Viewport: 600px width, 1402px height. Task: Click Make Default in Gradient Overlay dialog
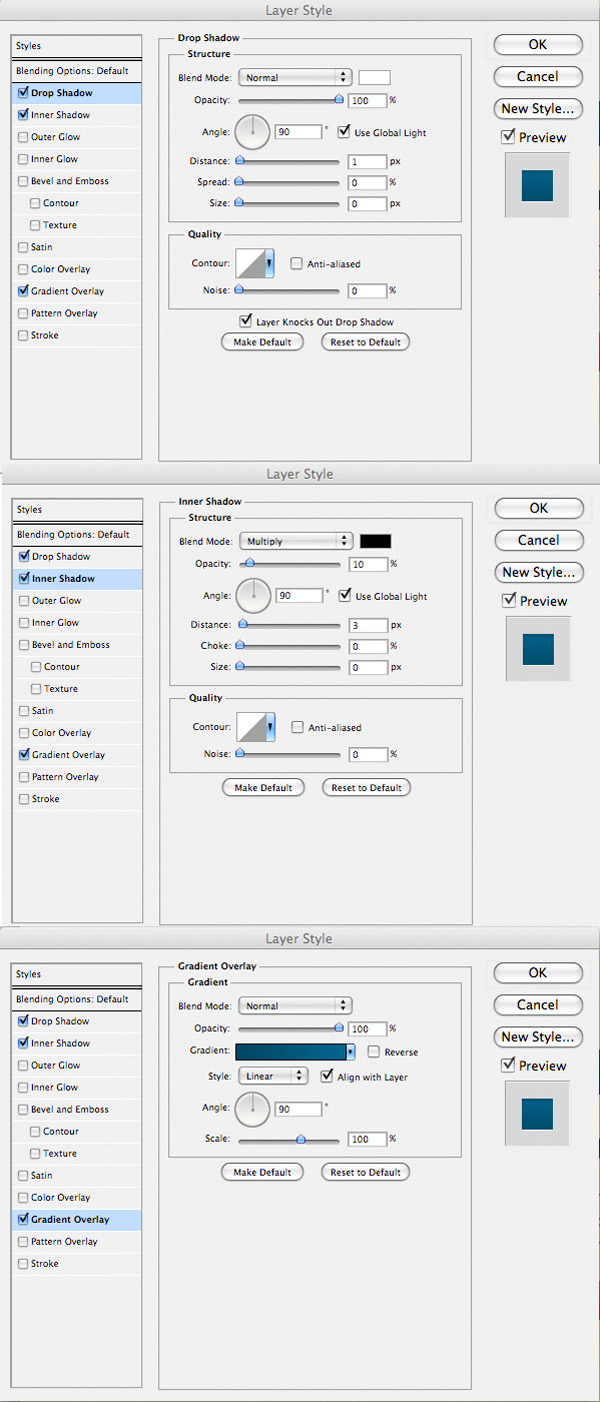coord(262,1172)
